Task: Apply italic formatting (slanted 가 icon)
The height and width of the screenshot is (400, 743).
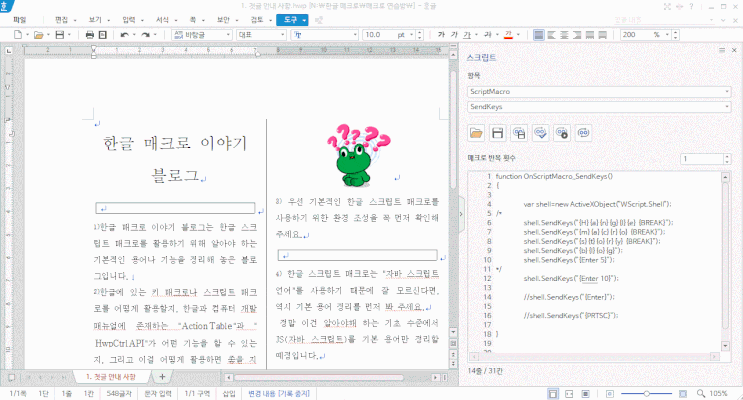Action: 454,35
